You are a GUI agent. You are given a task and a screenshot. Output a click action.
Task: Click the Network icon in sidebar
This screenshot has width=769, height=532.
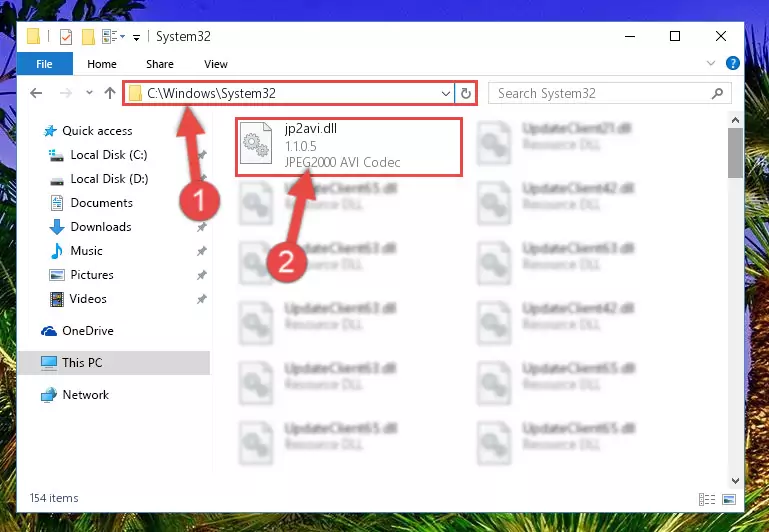coord(49,395)
